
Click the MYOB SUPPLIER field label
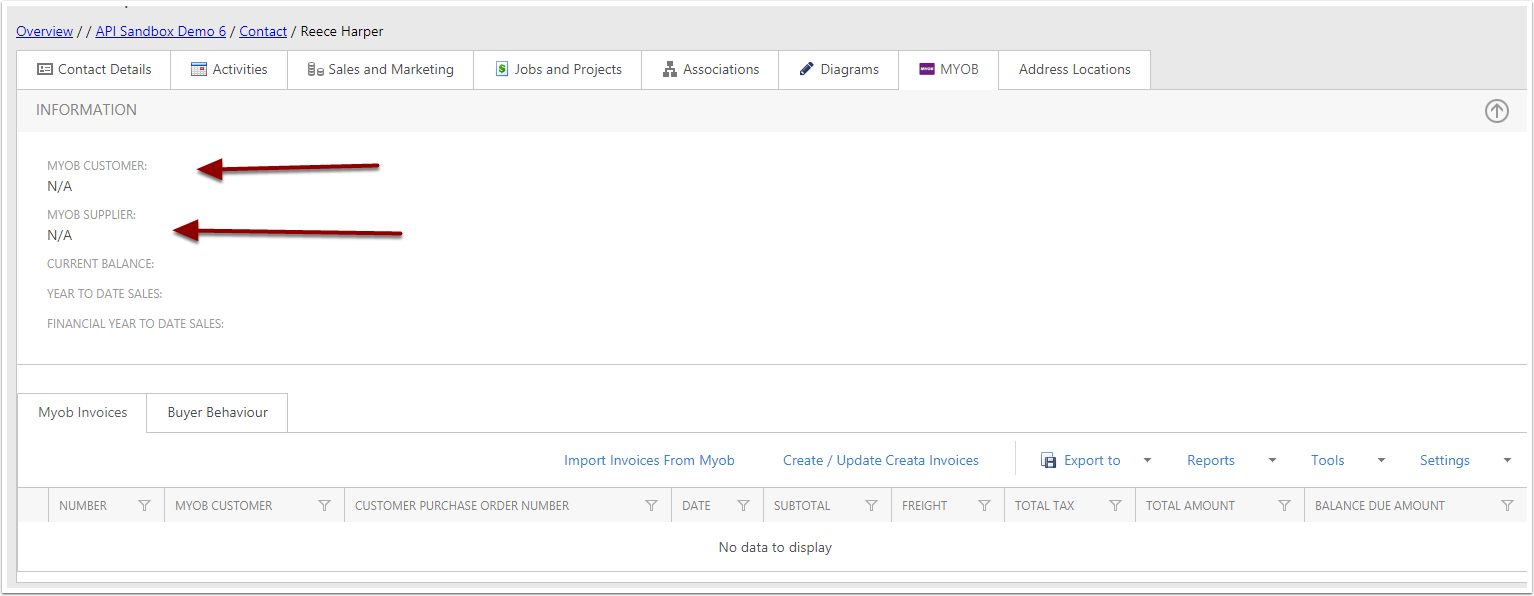click(91, 215)
